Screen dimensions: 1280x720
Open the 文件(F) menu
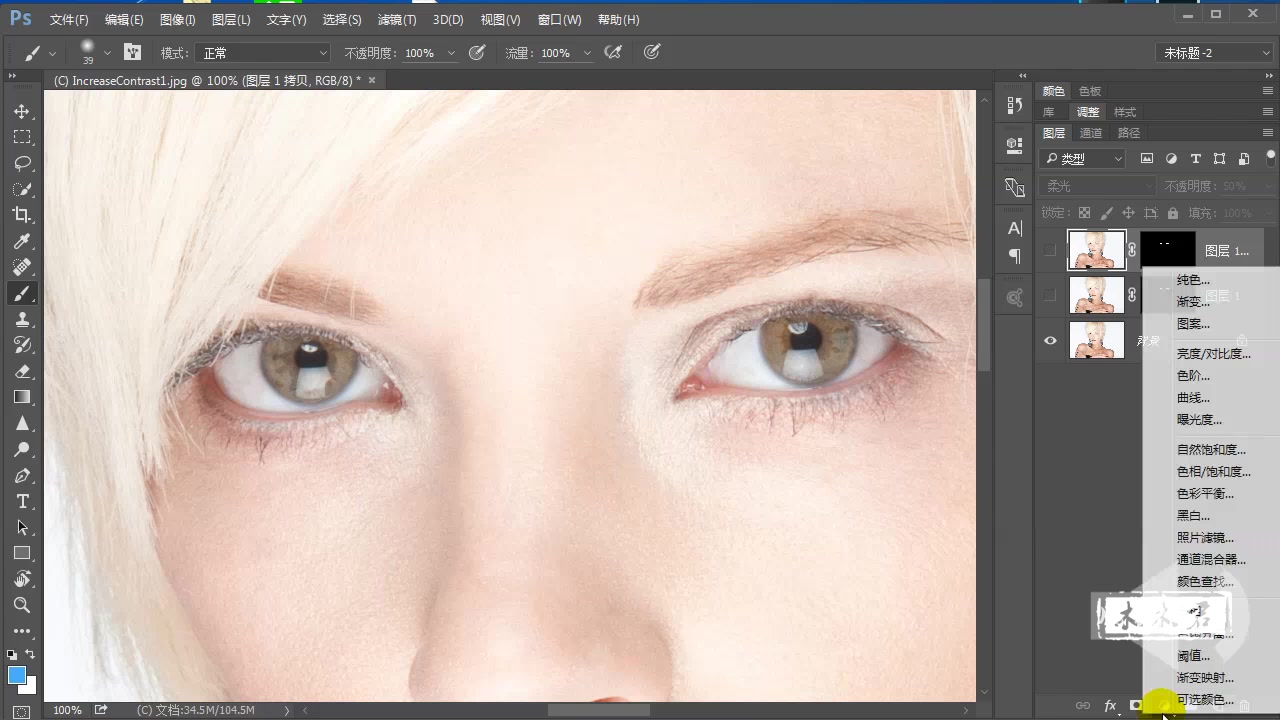click(x=69, y=20)
